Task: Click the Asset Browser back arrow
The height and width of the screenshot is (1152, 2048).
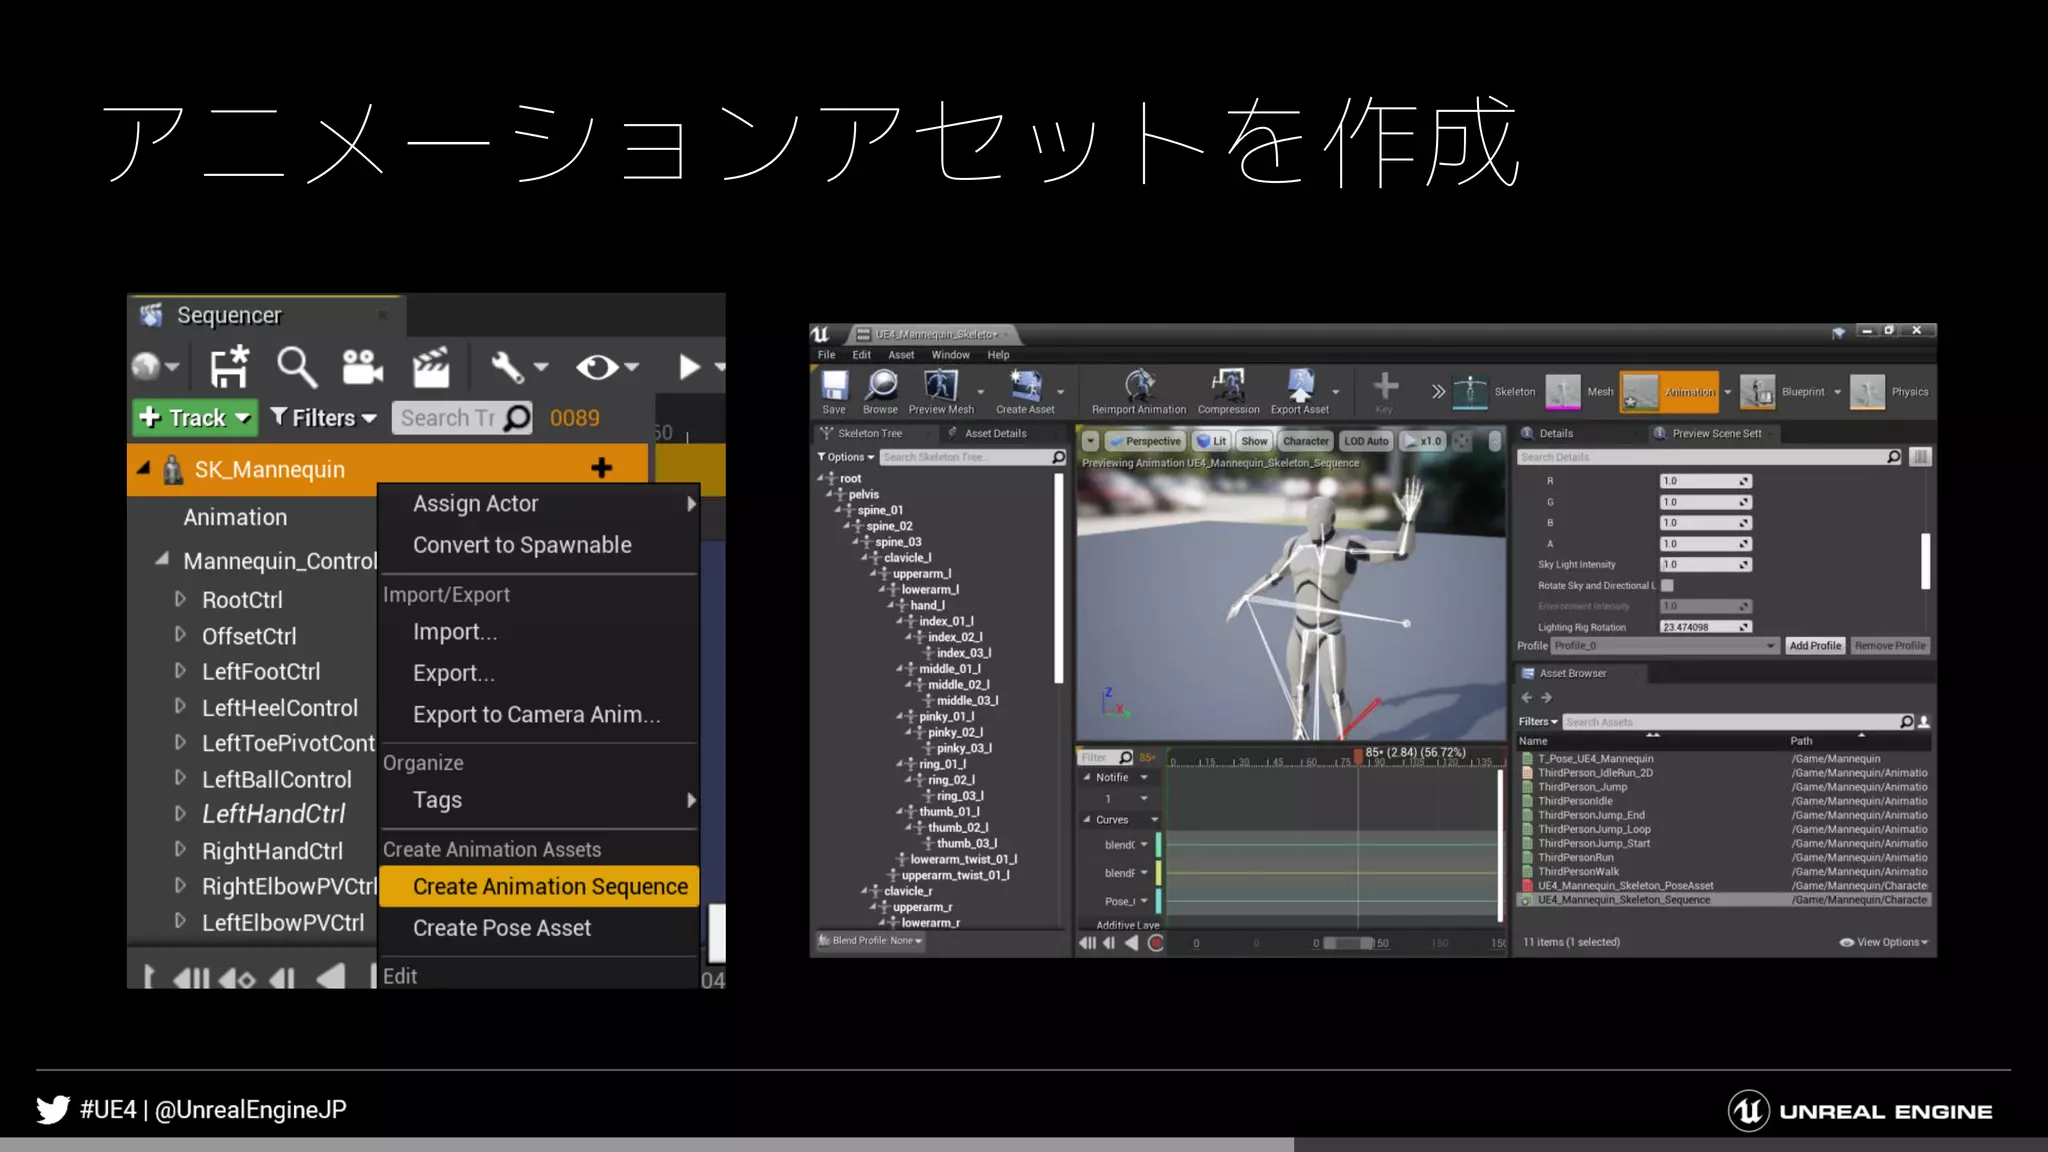Action: (x=1526, y=698)
